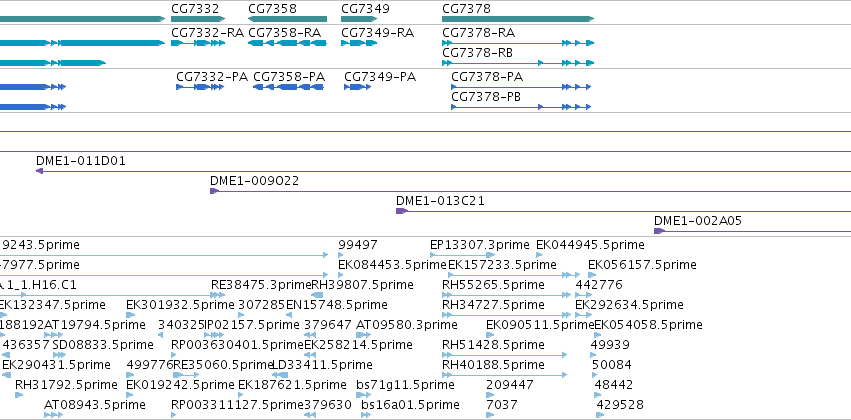
Task: Click the RH34727.5prime EST label
Action: [493, 305]
